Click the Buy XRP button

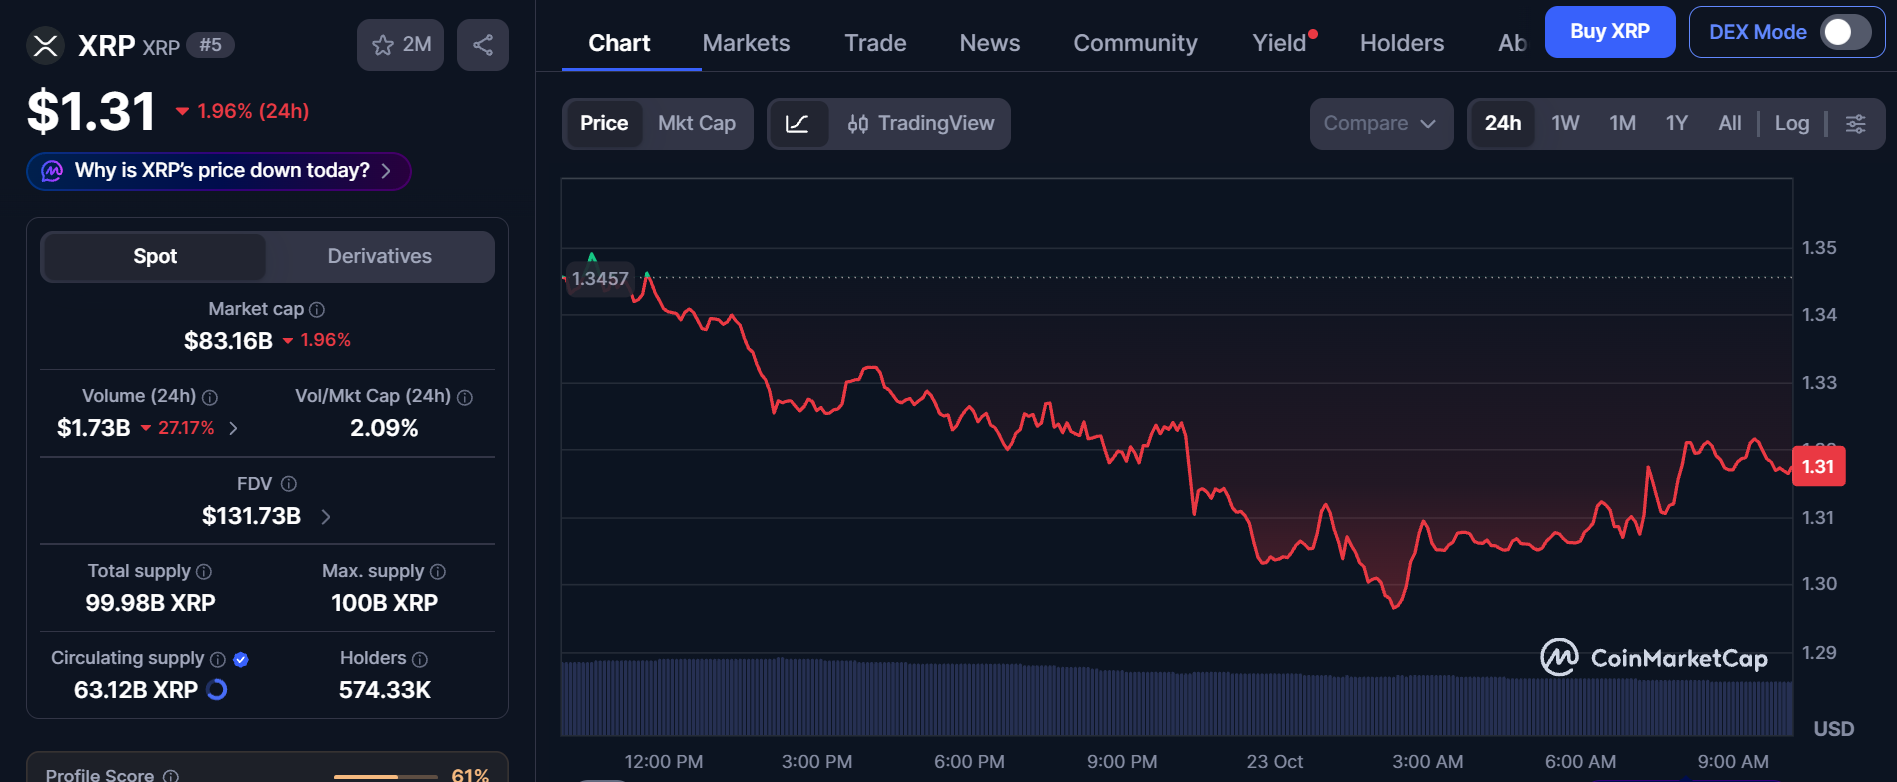tap(1610, 32)
